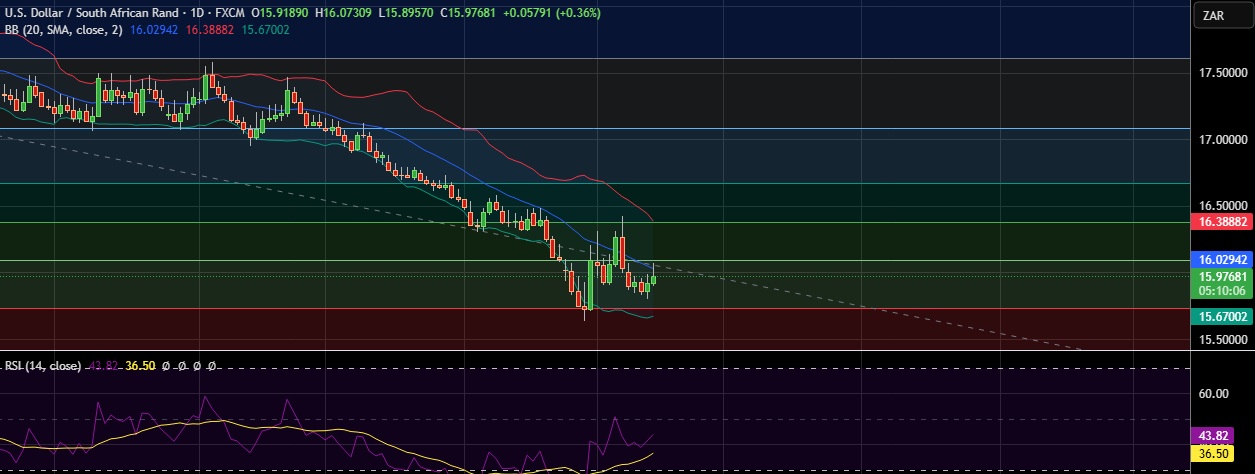Click the teal BB lower value 15.67002 in legend
This screenshot has height=474, width=1255.
point(265,30)
